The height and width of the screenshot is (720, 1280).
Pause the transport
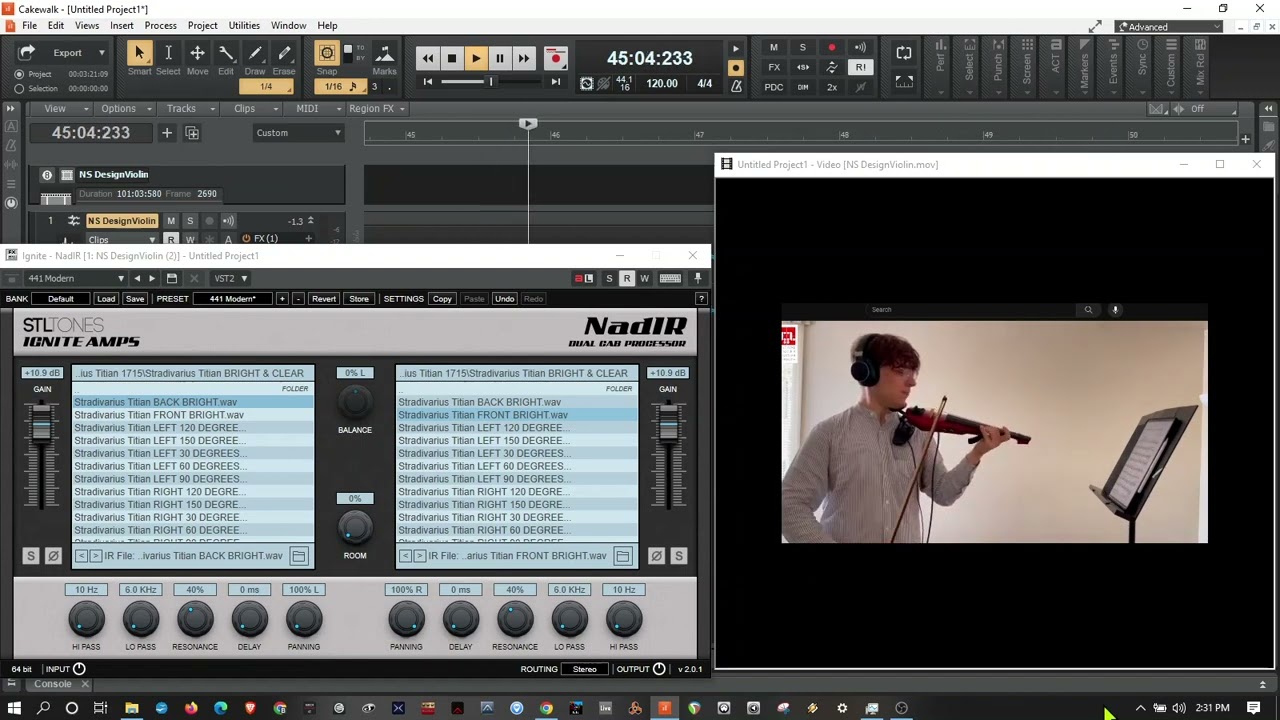coord(500,59)
